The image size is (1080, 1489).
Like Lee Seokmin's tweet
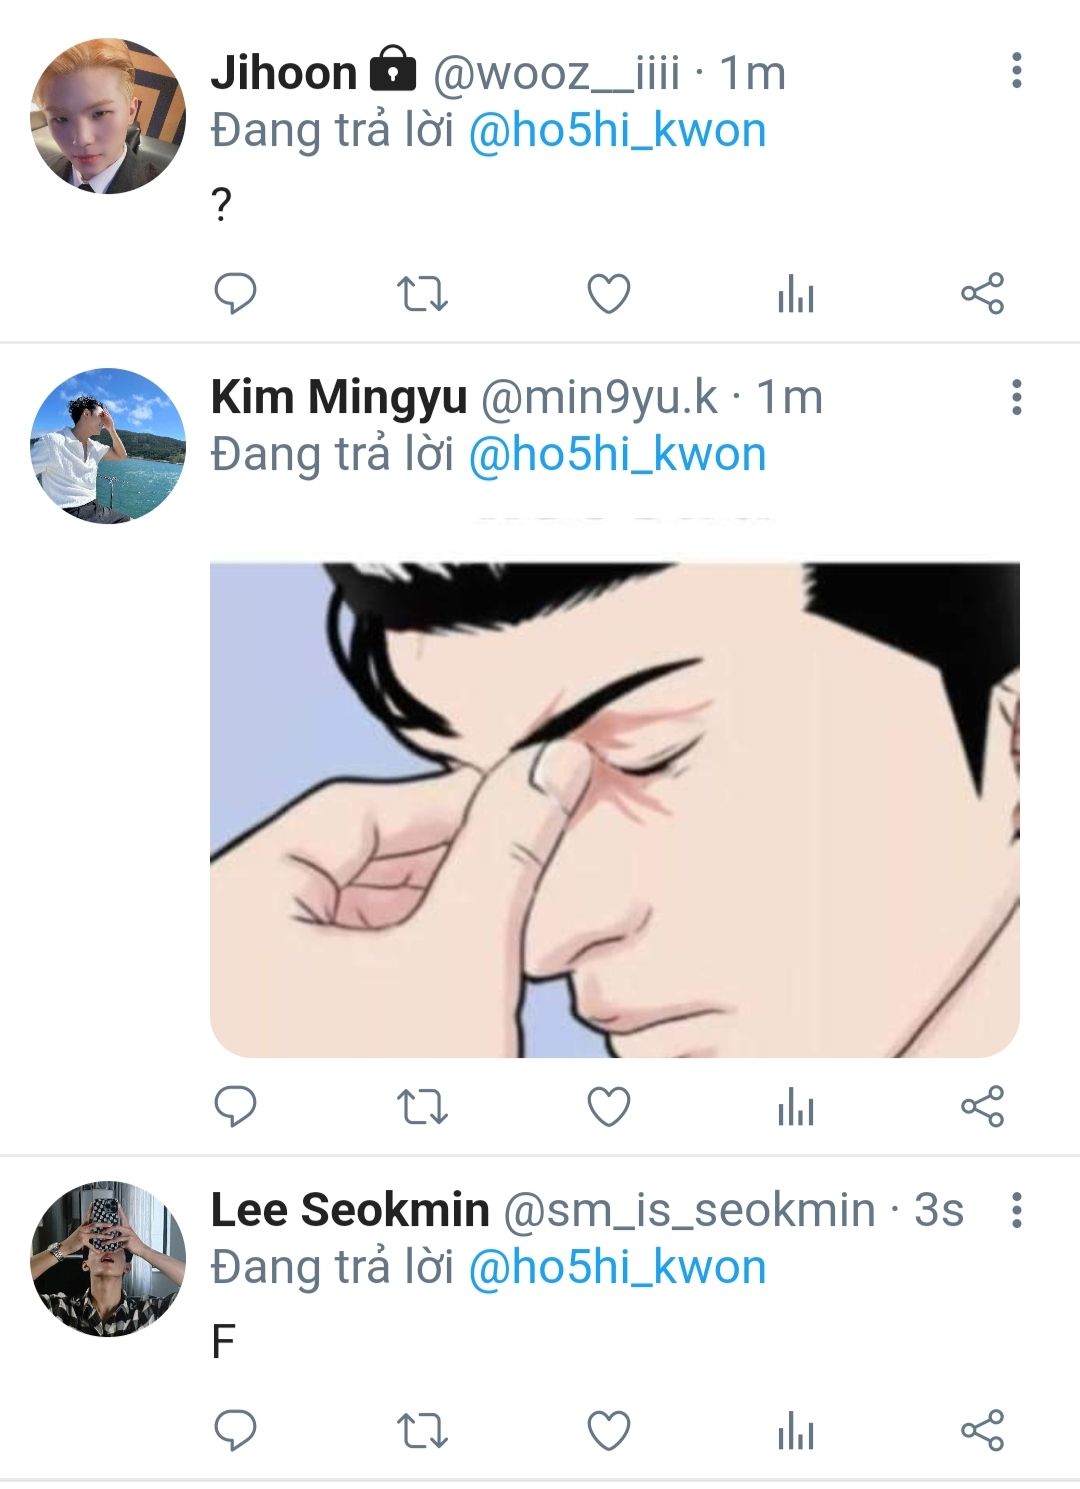(608, 1431)
